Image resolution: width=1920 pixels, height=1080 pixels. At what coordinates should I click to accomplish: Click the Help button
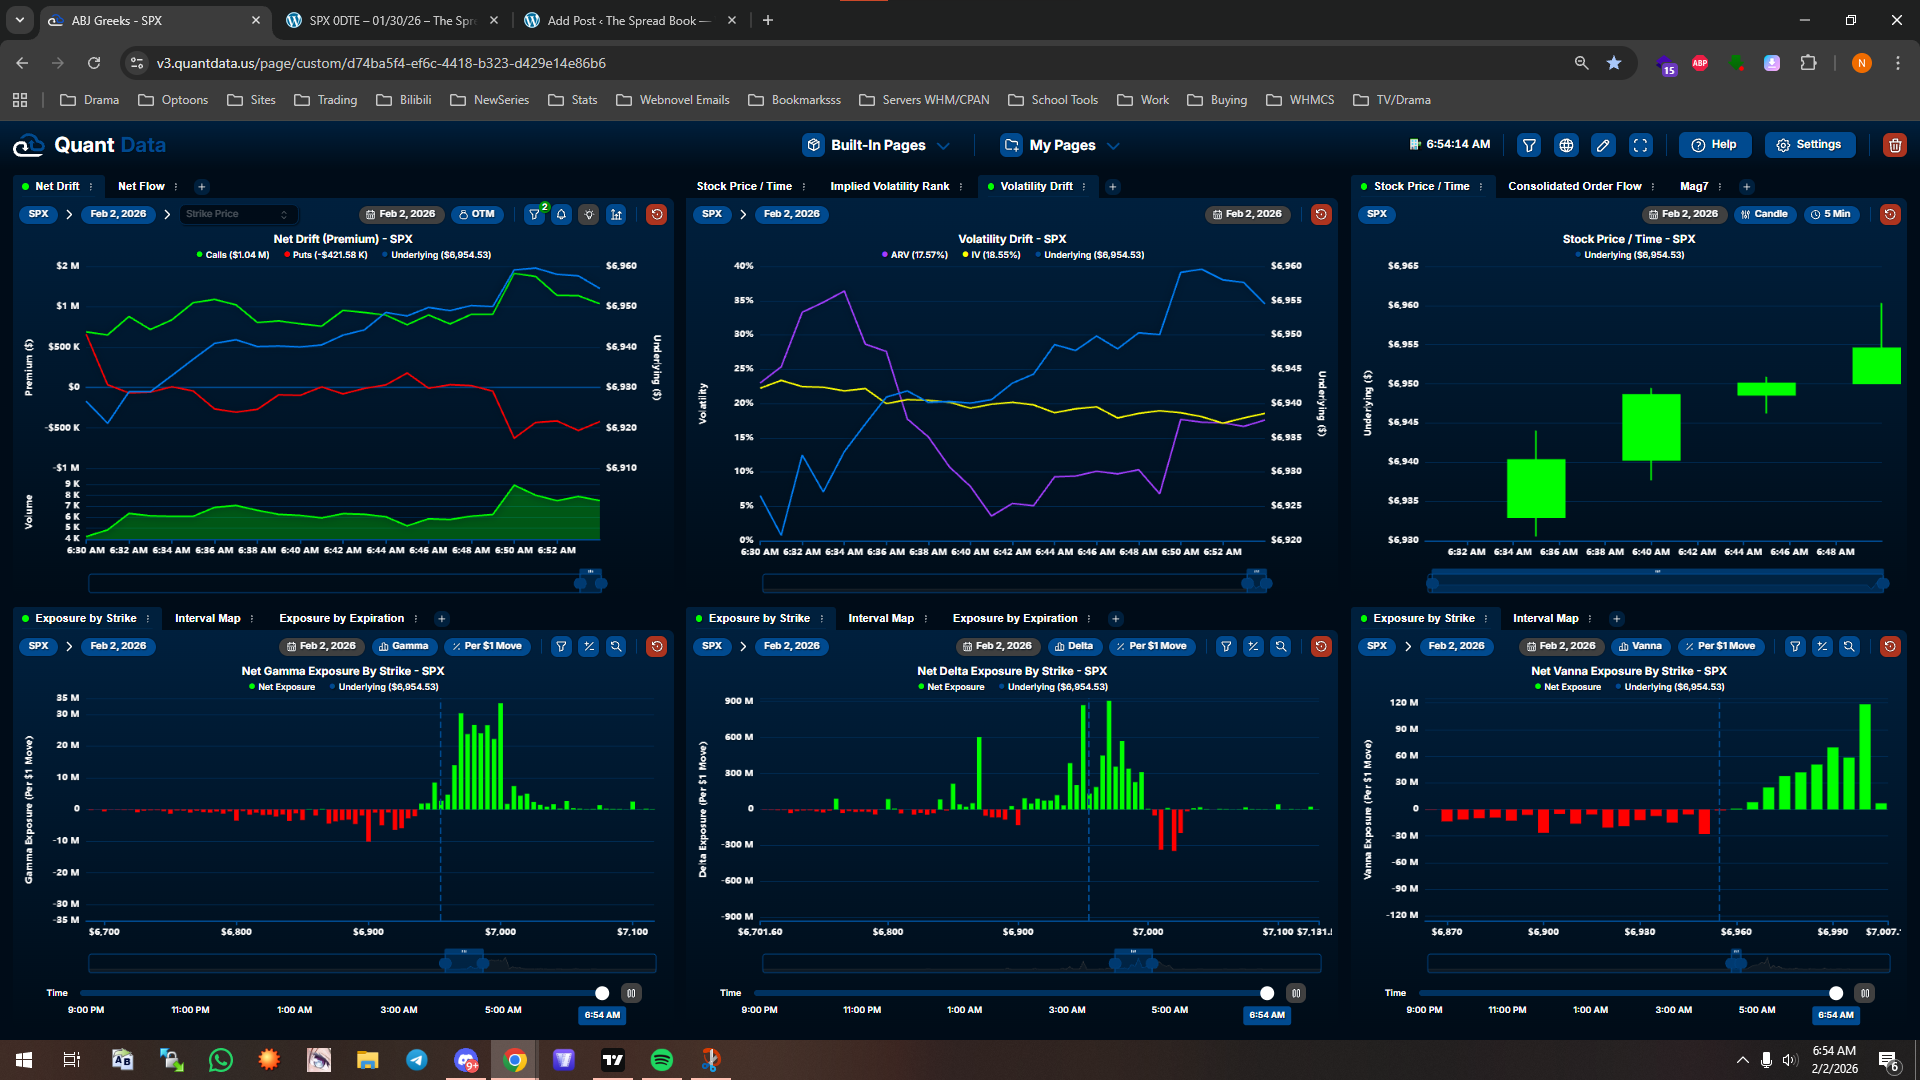1714,145
